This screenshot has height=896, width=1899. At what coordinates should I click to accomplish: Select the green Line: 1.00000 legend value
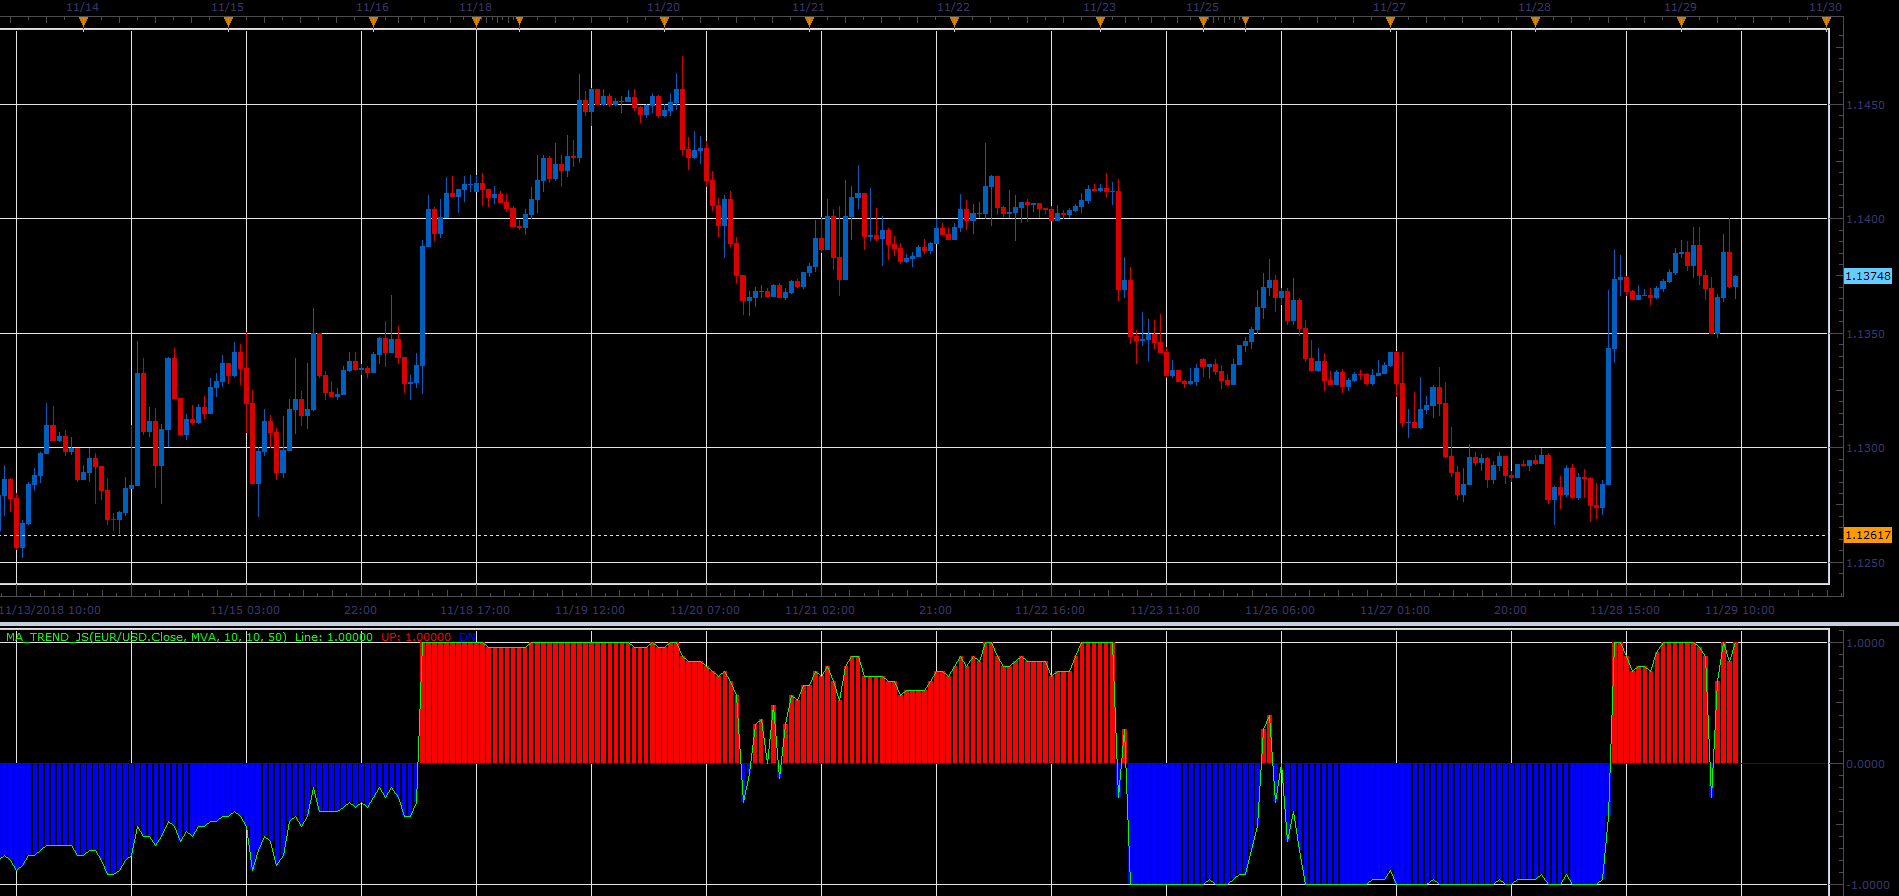pos(334,637)
